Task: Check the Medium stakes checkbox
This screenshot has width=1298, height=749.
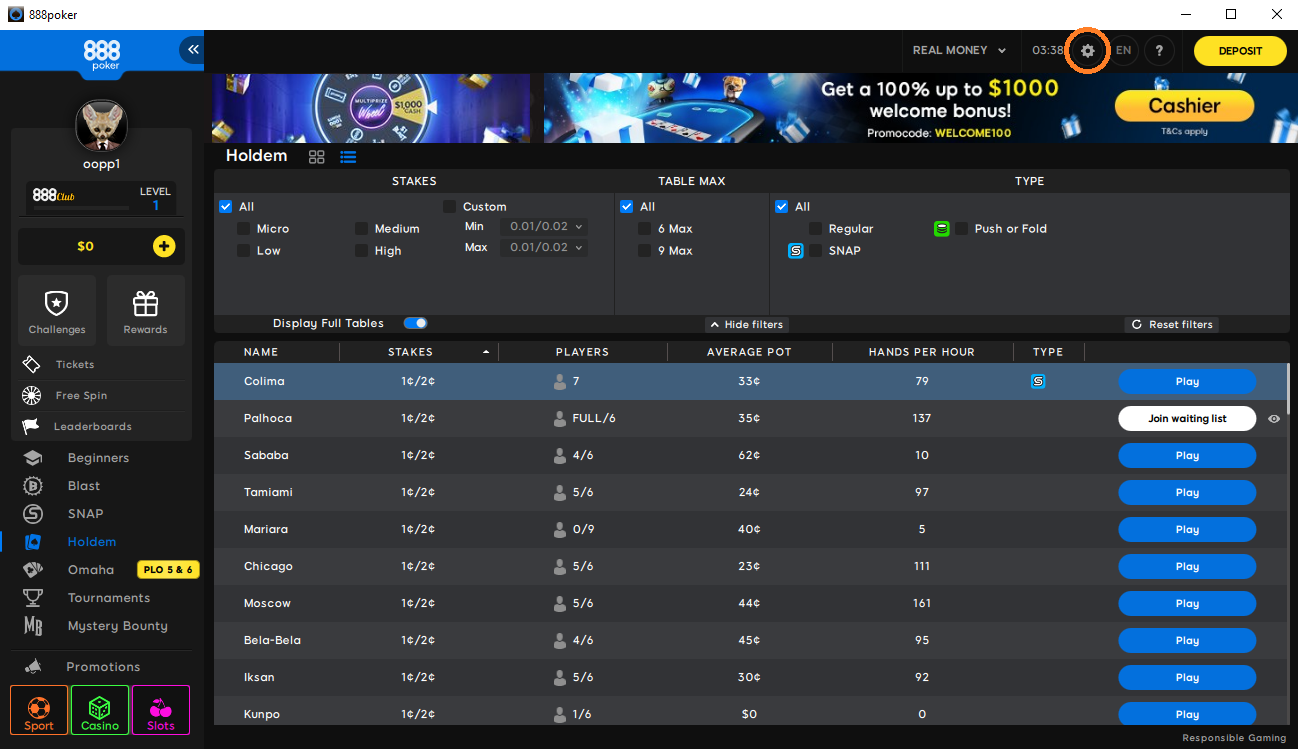Action: point(362,228)
